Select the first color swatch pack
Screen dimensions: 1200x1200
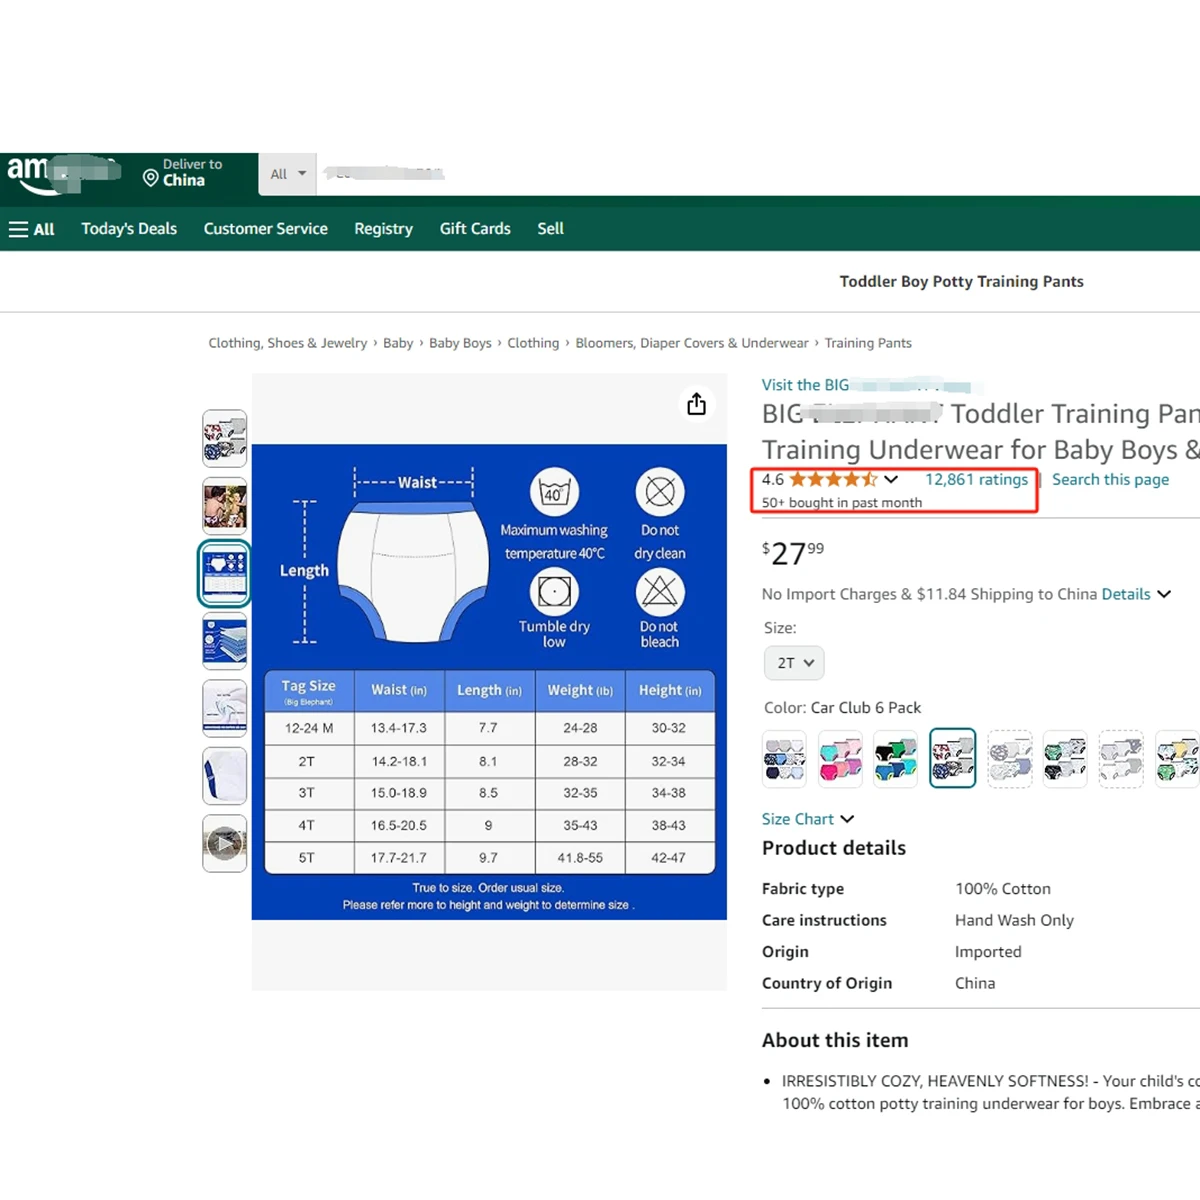[785, 758]
